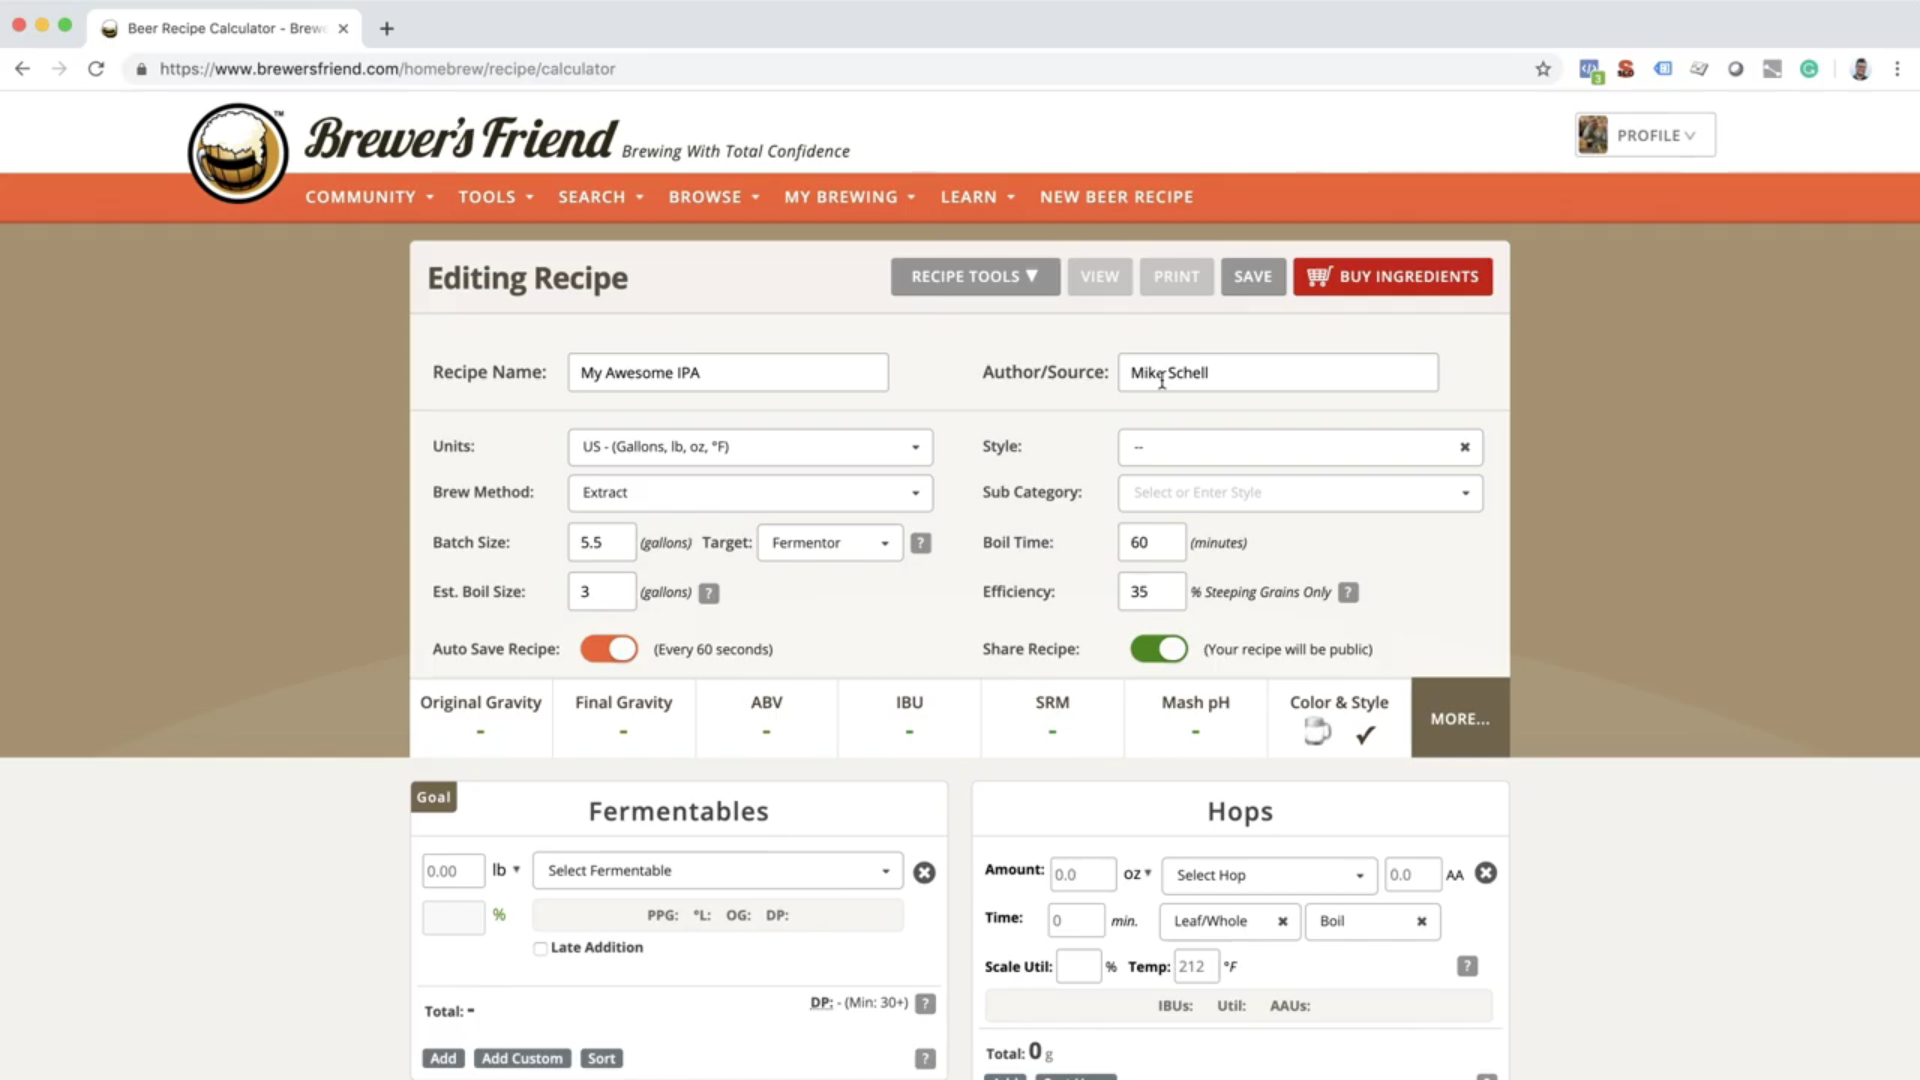The image size is (1920, 1080).
Task: Click the Batch Size input field
Action: click(601, 543)
